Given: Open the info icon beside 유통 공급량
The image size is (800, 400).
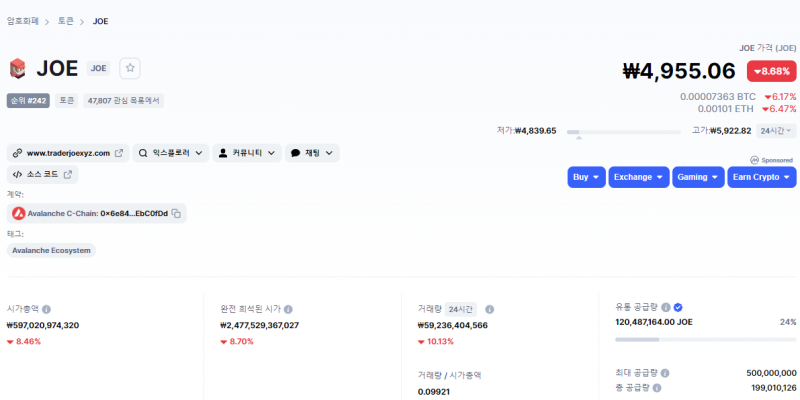Looking at the screenshot, I should (666, 307).
